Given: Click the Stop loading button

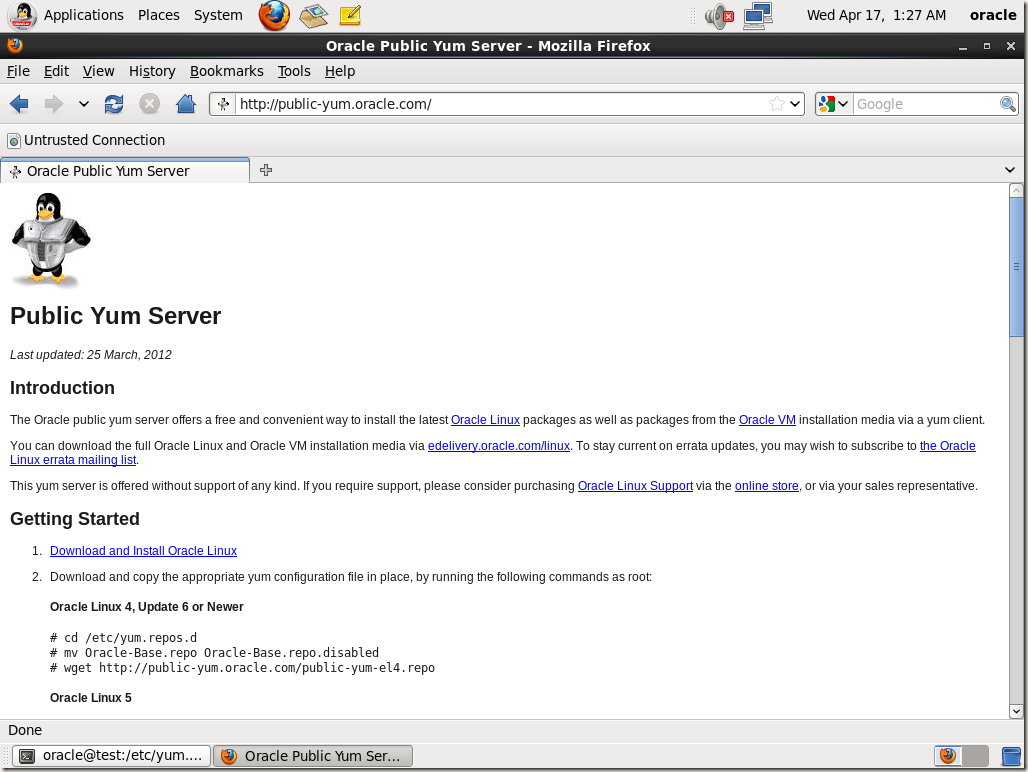Looking at the screenshot, I should [x=149, y=104].
